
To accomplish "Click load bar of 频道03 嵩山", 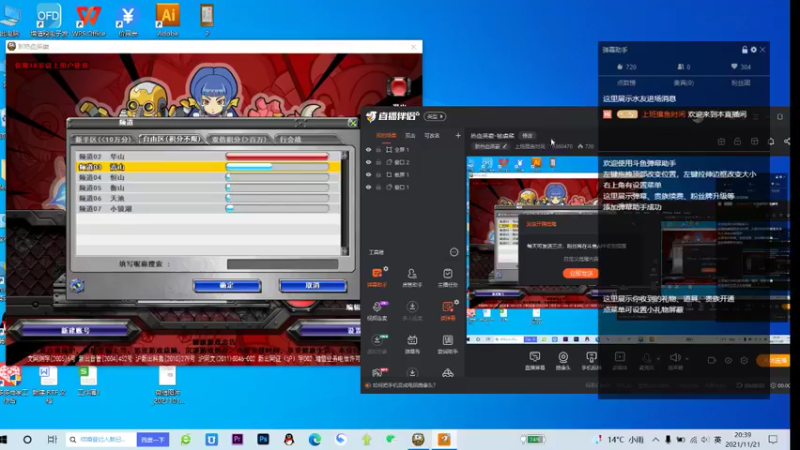I will 277,167.
